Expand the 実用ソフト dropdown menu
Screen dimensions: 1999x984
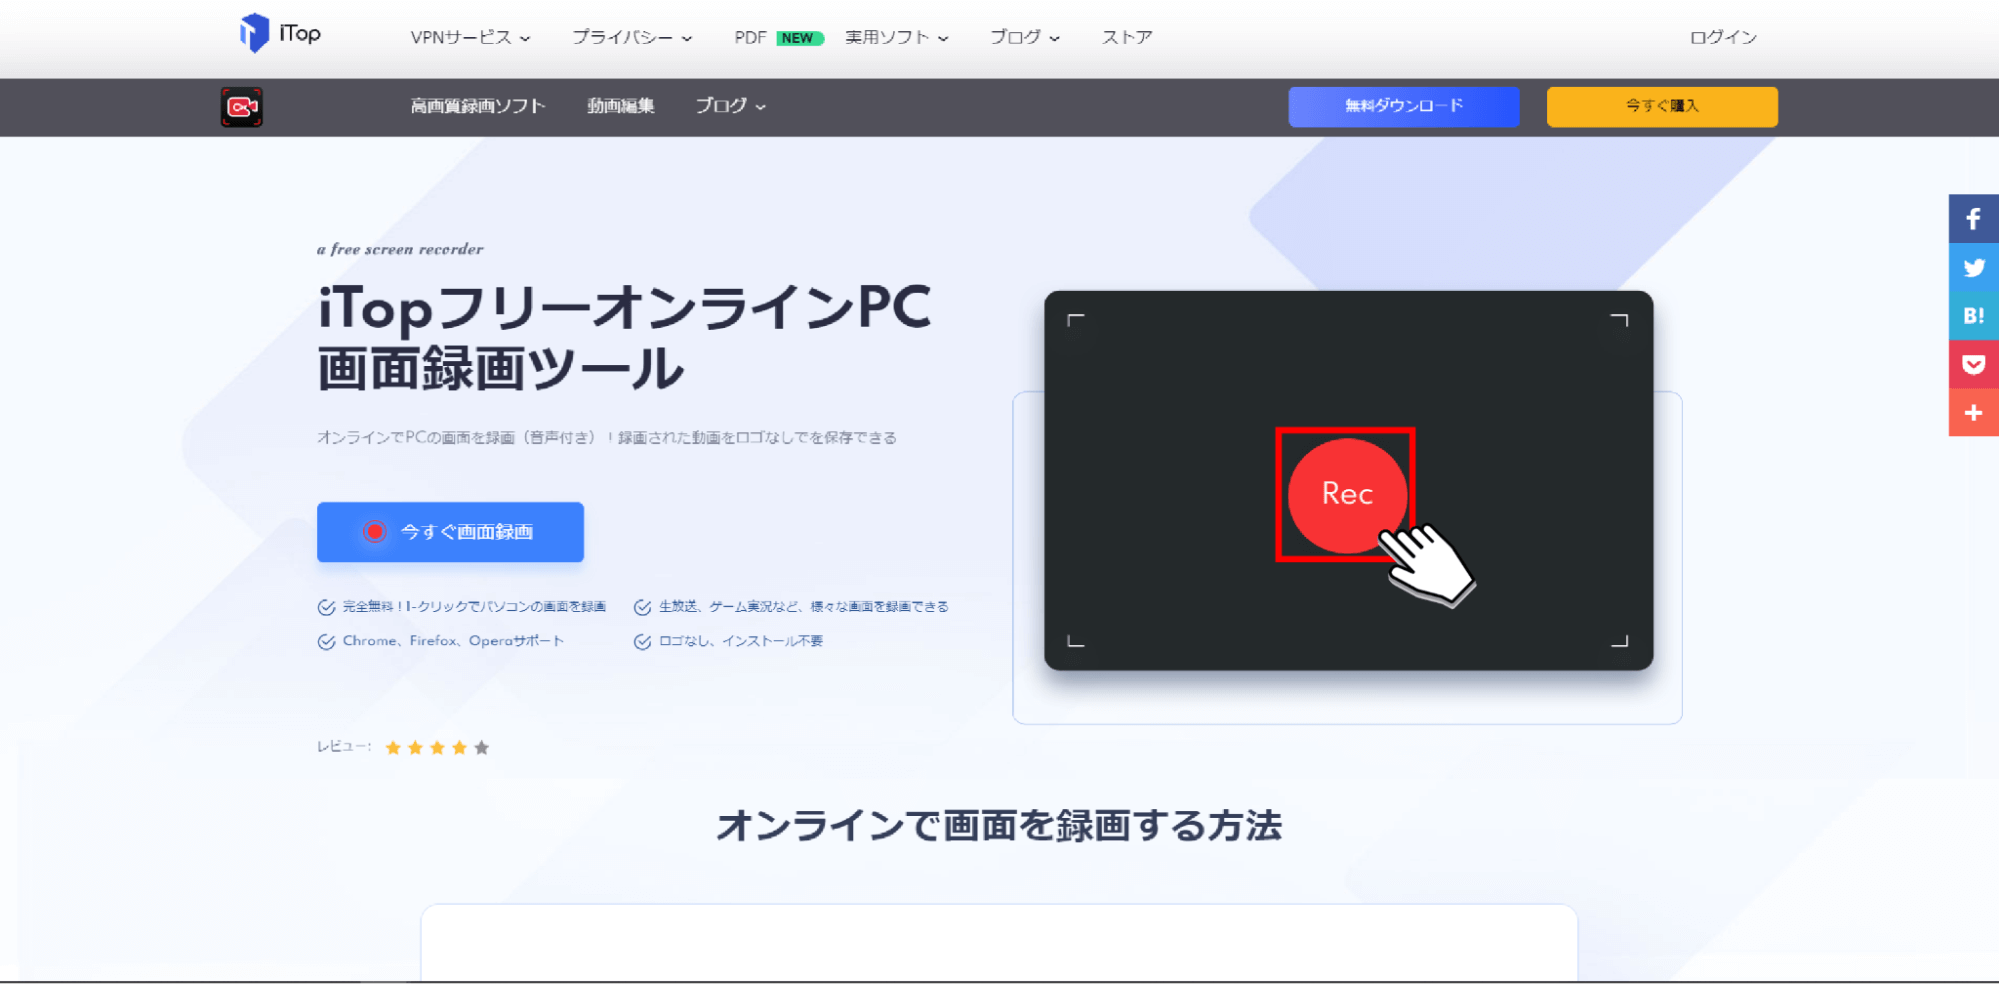tap(897, 37)
